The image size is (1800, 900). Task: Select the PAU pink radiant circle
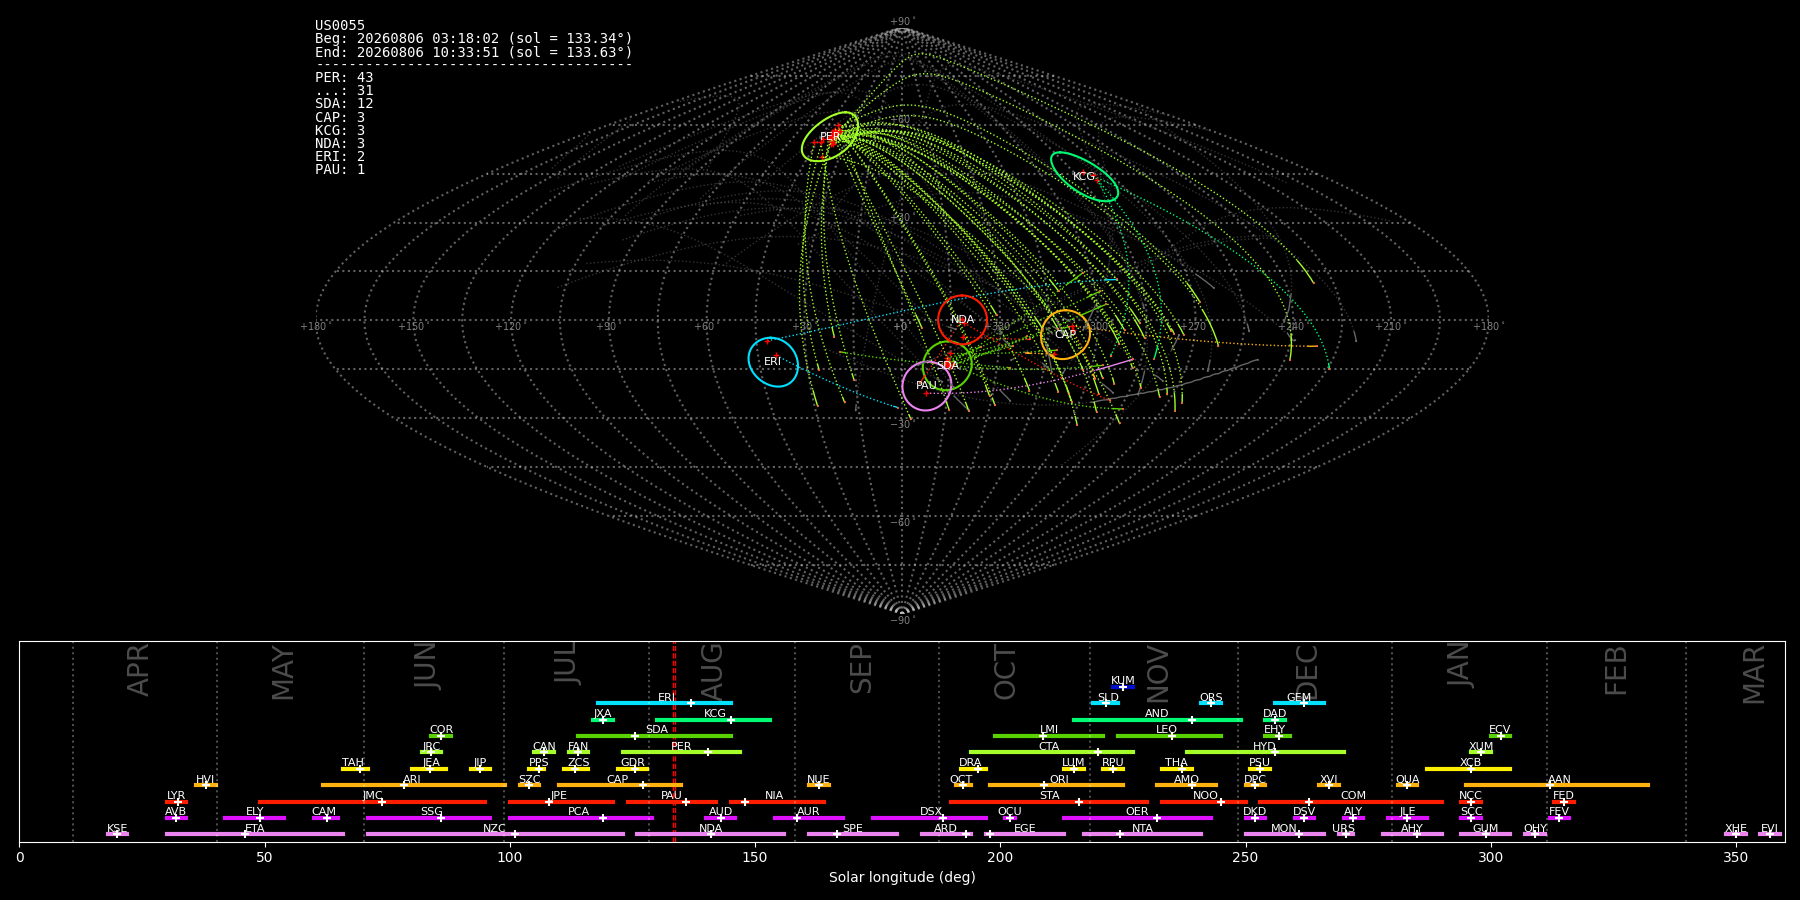pos(927,385)
